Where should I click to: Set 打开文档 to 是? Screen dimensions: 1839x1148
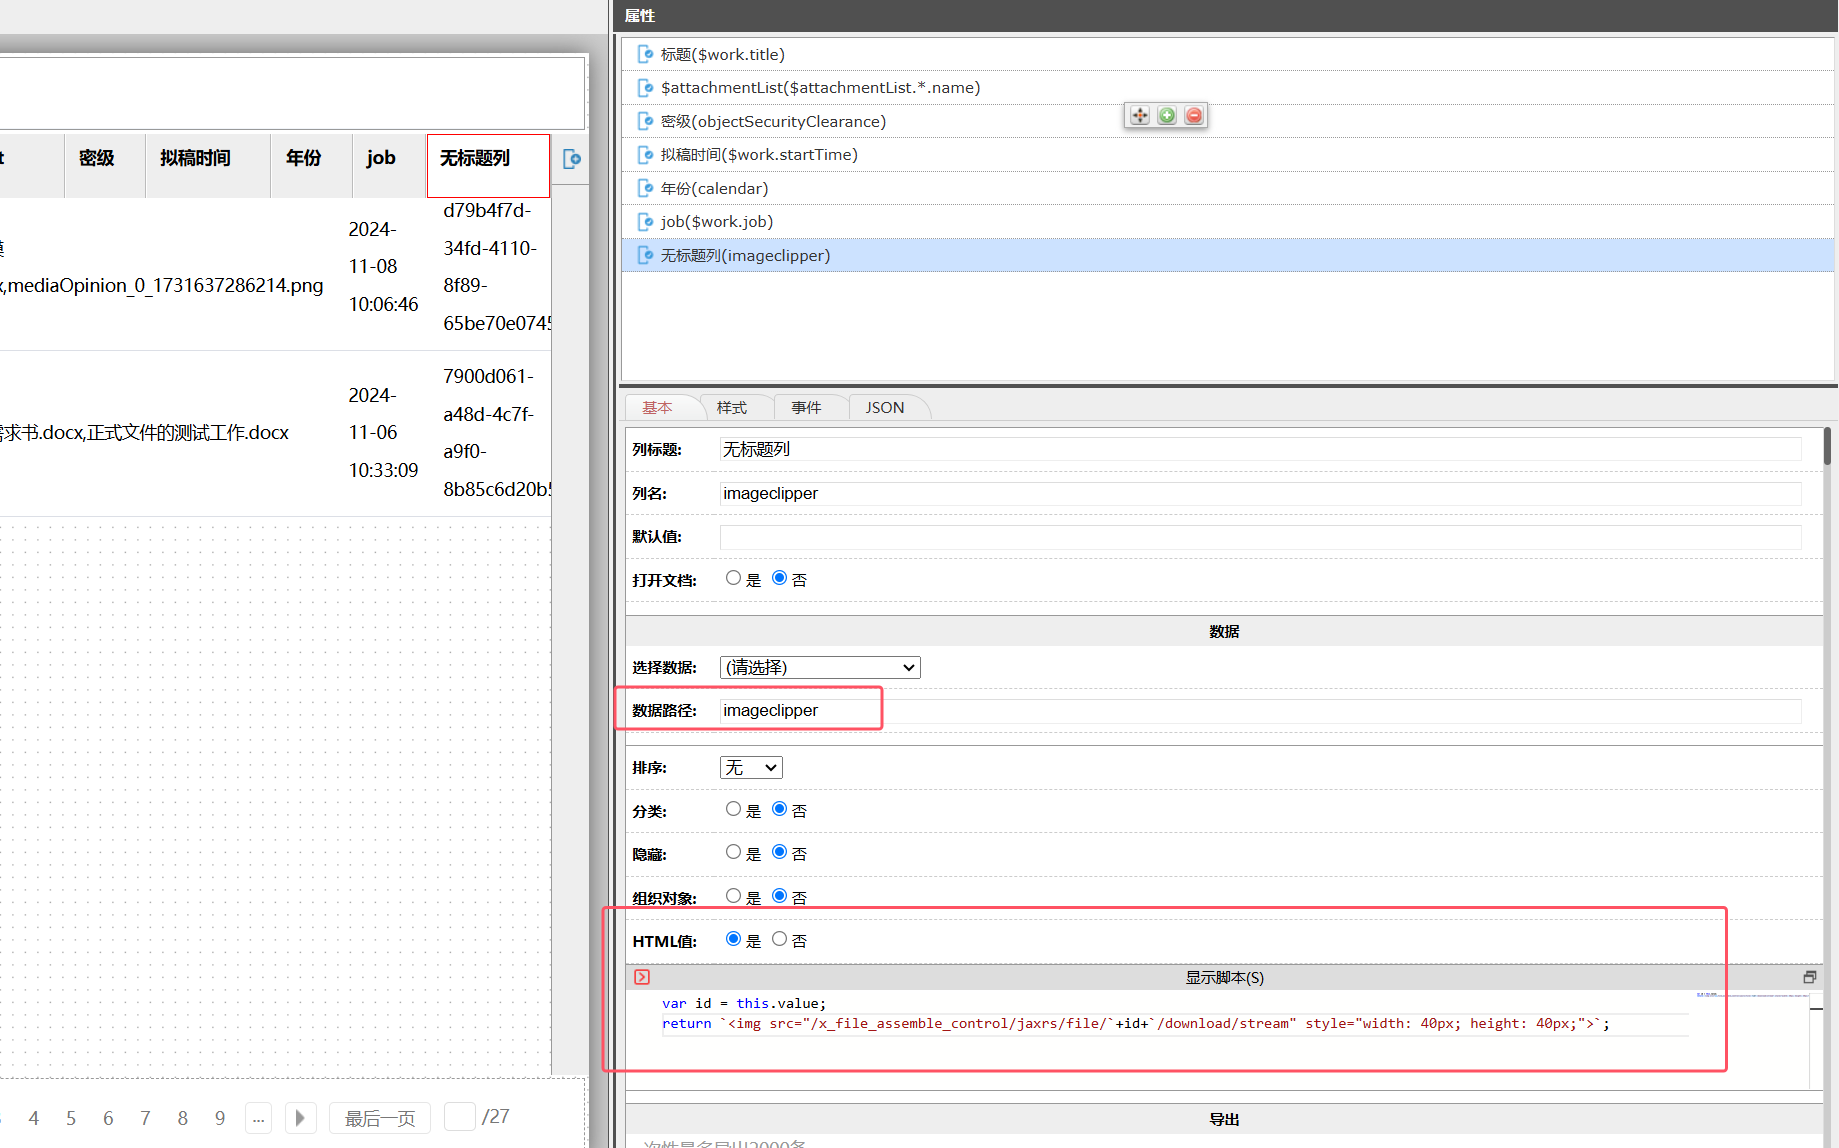click(733, 578)
